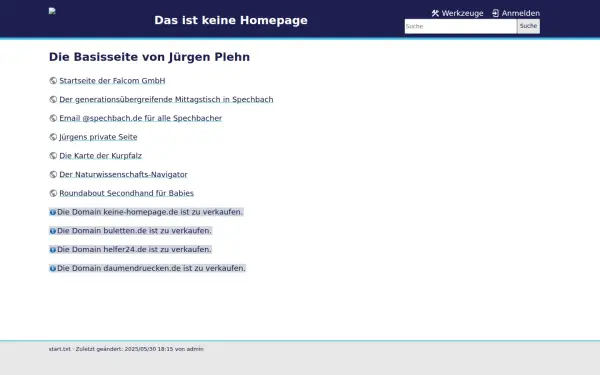Click info icon beside buletten.de notice
Image resolution: width=600 pixels, height=375 pixels.
53,231
